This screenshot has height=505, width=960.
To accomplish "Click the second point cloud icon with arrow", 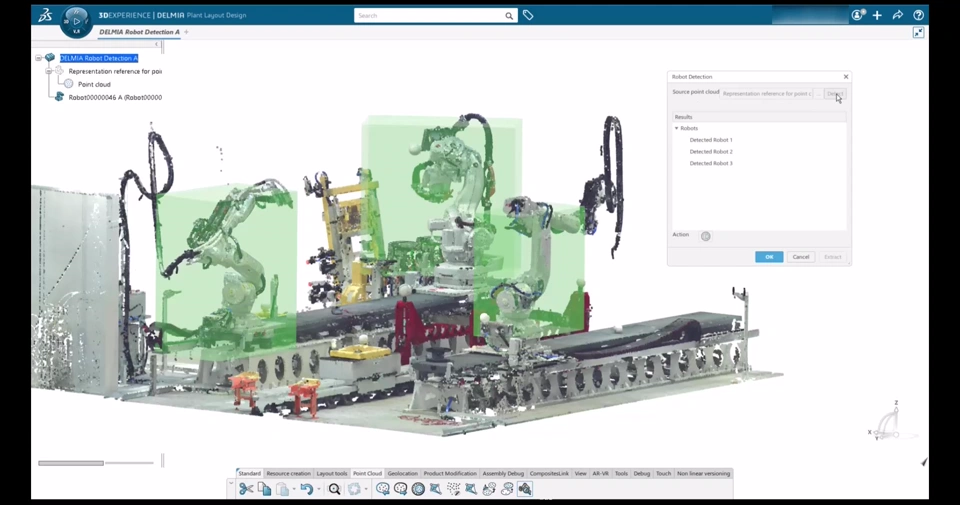I will pos(400,488).
